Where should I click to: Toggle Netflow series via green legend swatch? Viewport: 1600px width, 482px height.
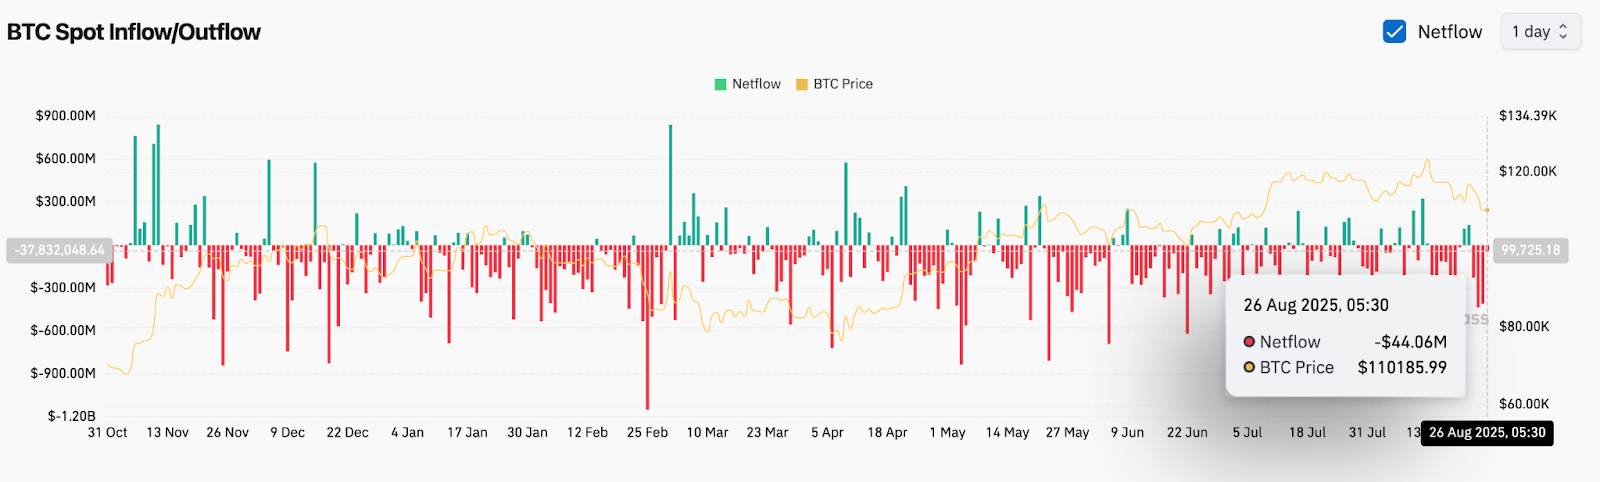click(x=720, y=84)
